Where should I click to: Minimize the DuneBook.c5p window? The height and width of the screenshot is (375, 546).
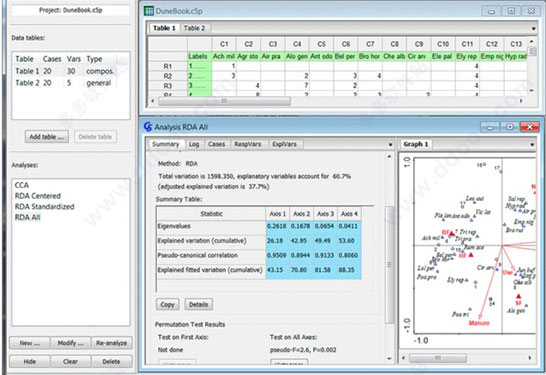tap(491, 11)
